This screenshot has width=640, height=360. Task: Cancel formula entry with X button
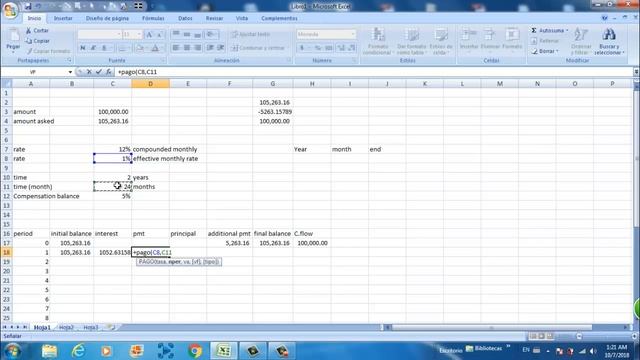click(x=89, y=72)
